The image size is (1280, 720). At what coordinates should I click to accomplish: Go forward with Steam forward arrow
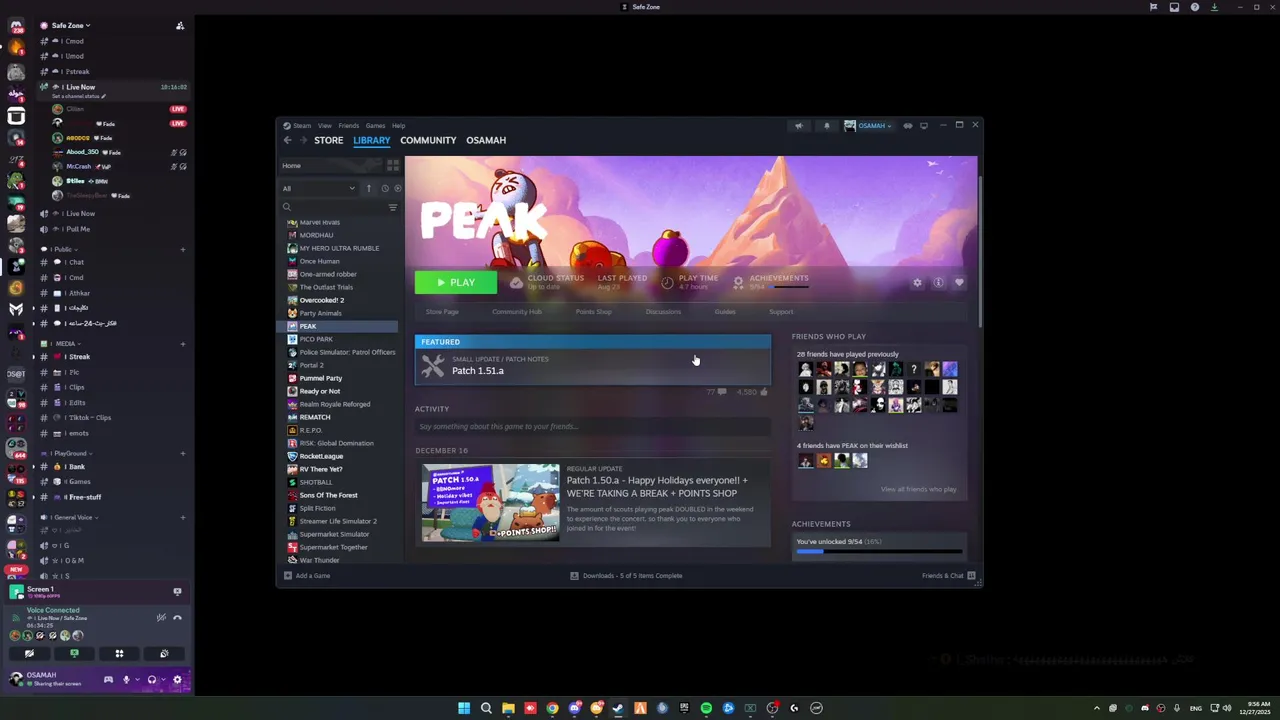click(x=303, y=140)
